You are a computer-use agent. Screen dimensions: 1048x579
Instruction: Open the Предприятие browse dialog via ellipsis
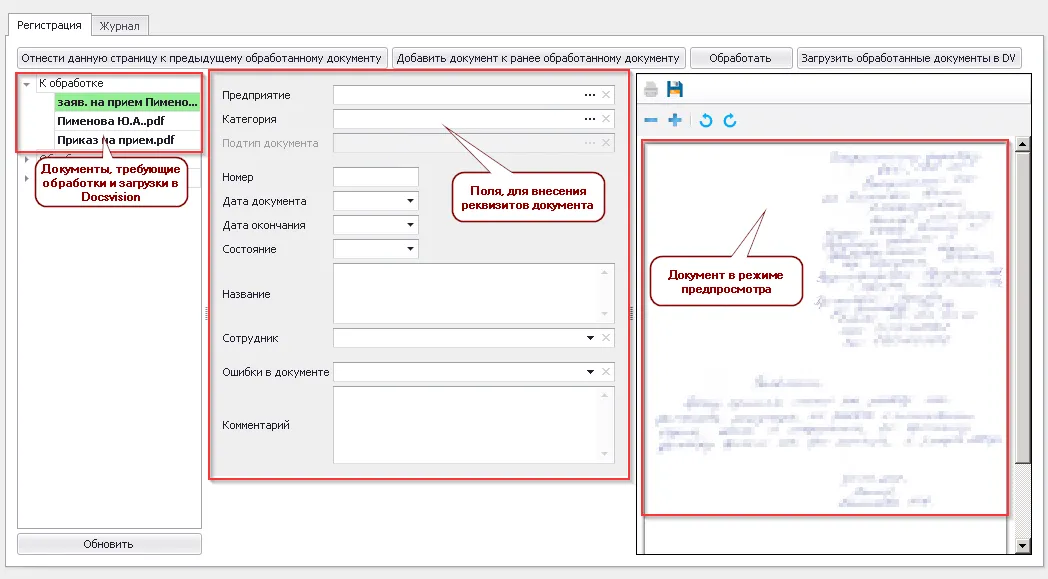(590, 95)
